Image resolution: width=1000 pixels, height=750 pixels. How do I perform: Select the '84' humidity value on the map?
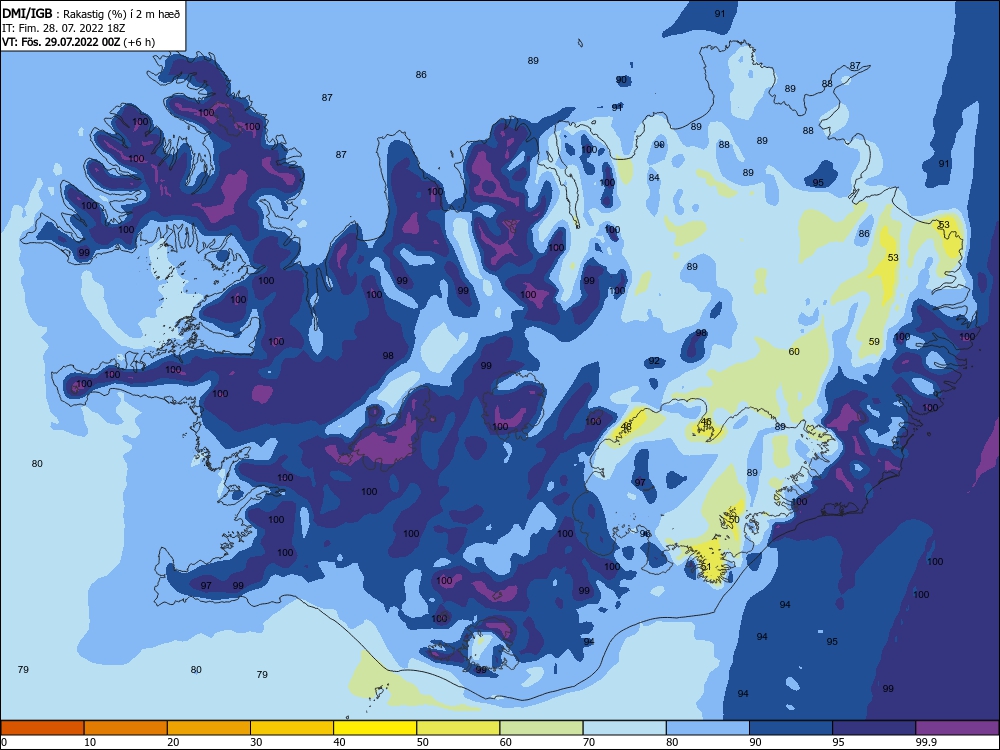654,177
